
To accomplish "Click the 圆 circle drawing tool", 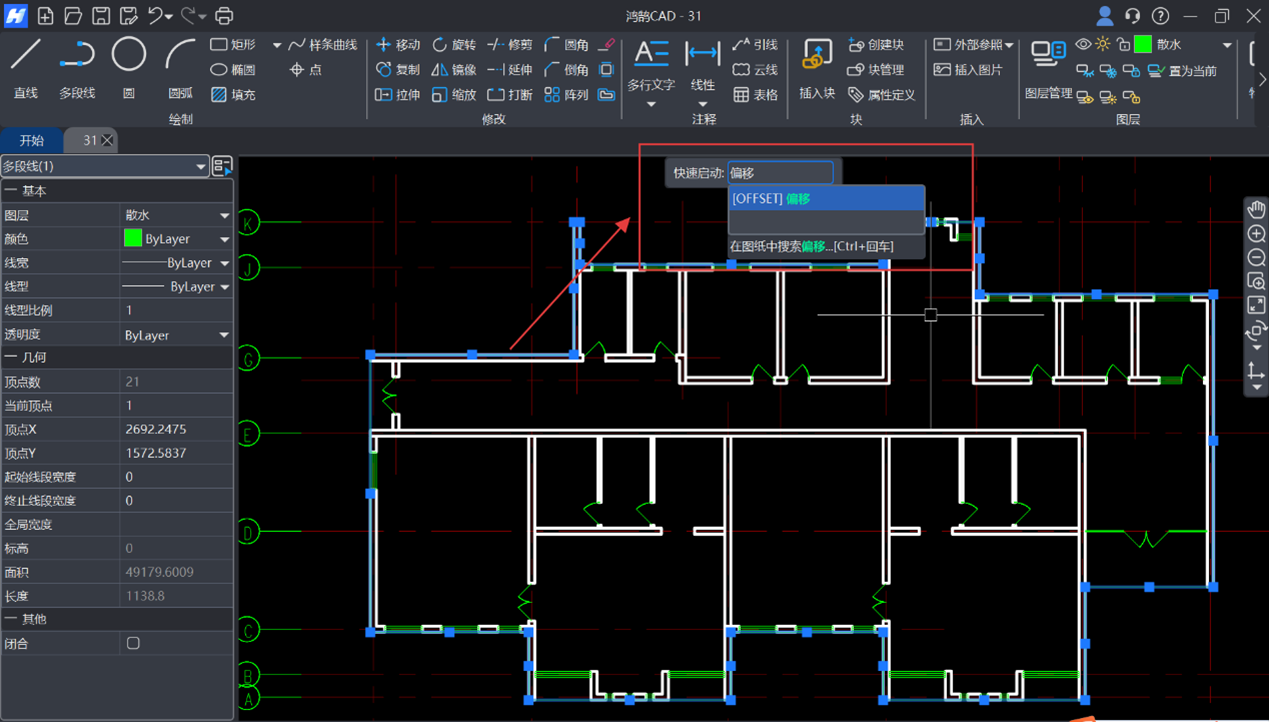I will 128,66.
